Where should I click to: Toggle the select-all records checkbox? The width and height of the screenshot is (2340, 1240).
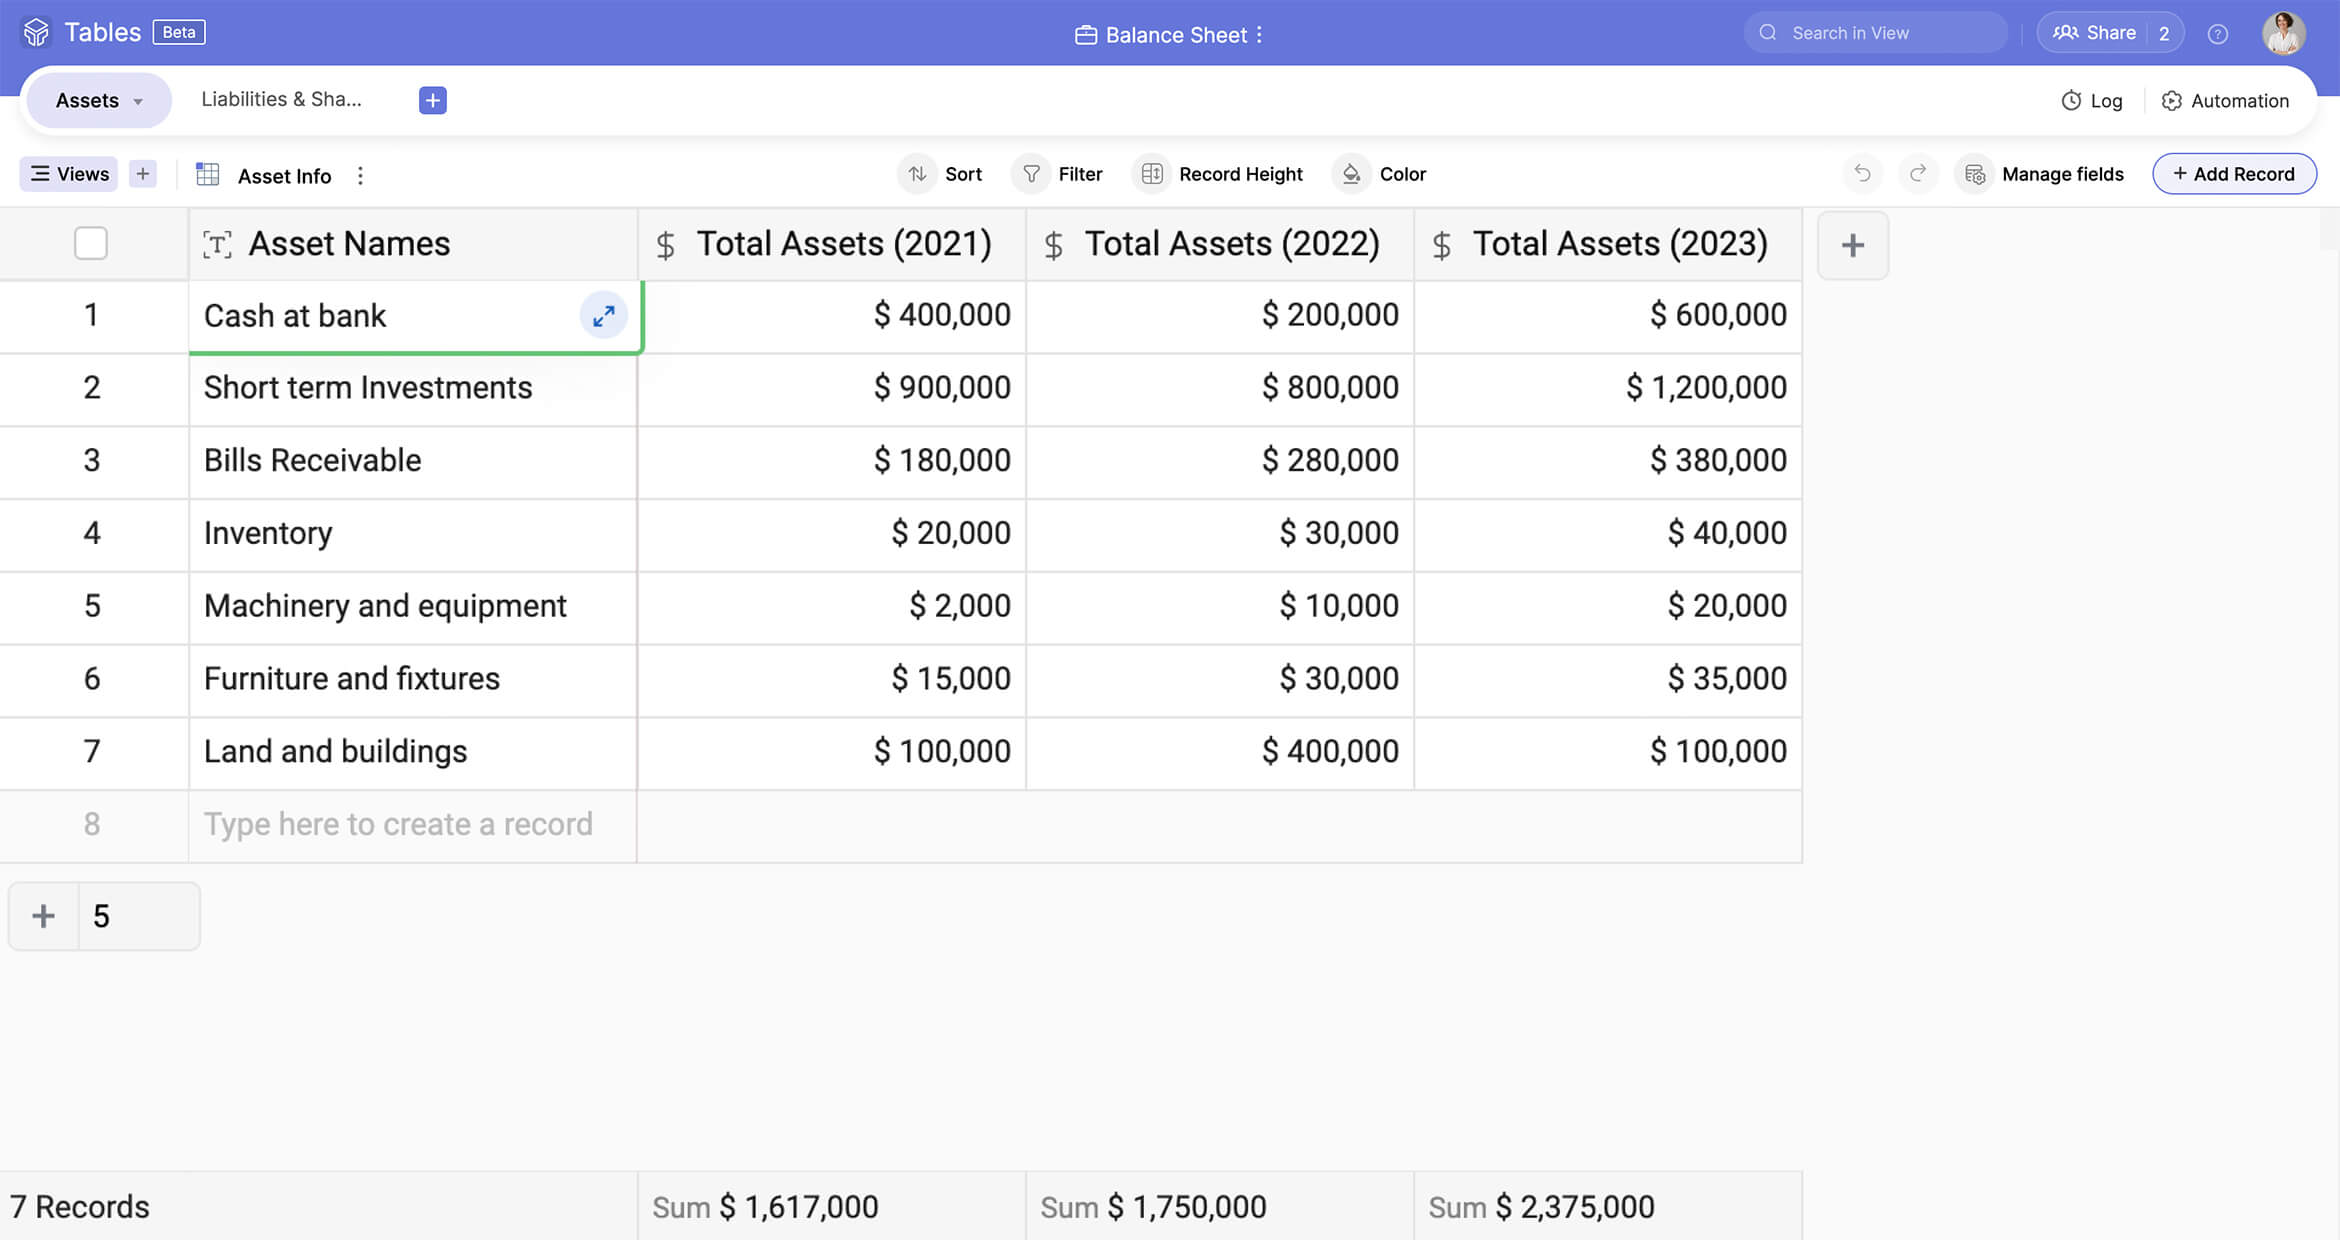(91, 244)
